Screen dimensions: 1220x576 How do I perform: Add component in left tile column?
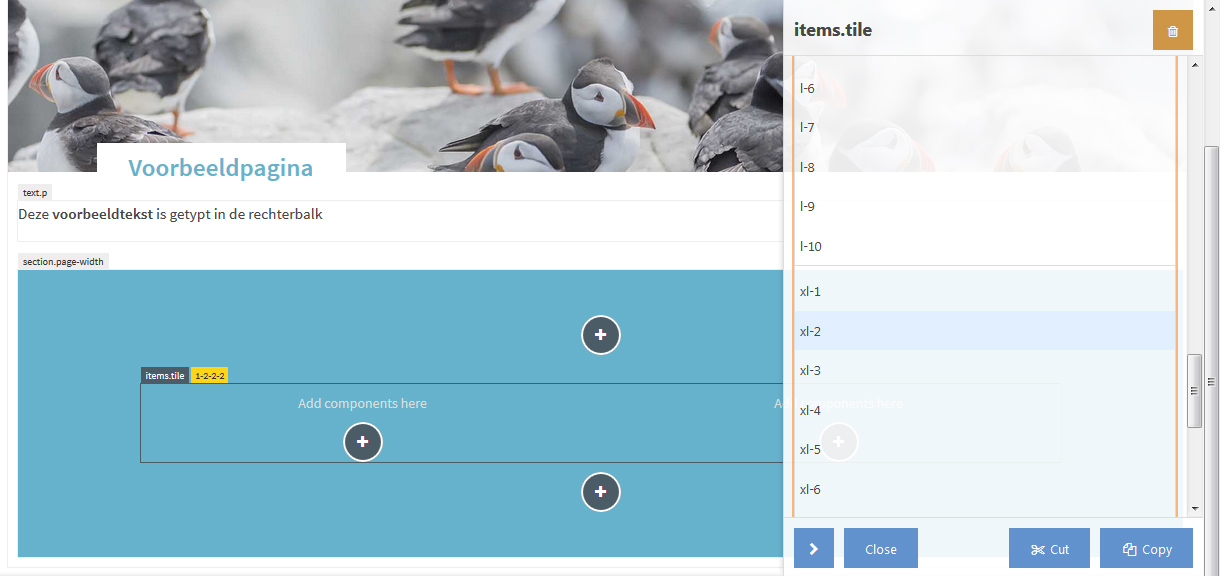pyautogui.click(x=363, y=442)
